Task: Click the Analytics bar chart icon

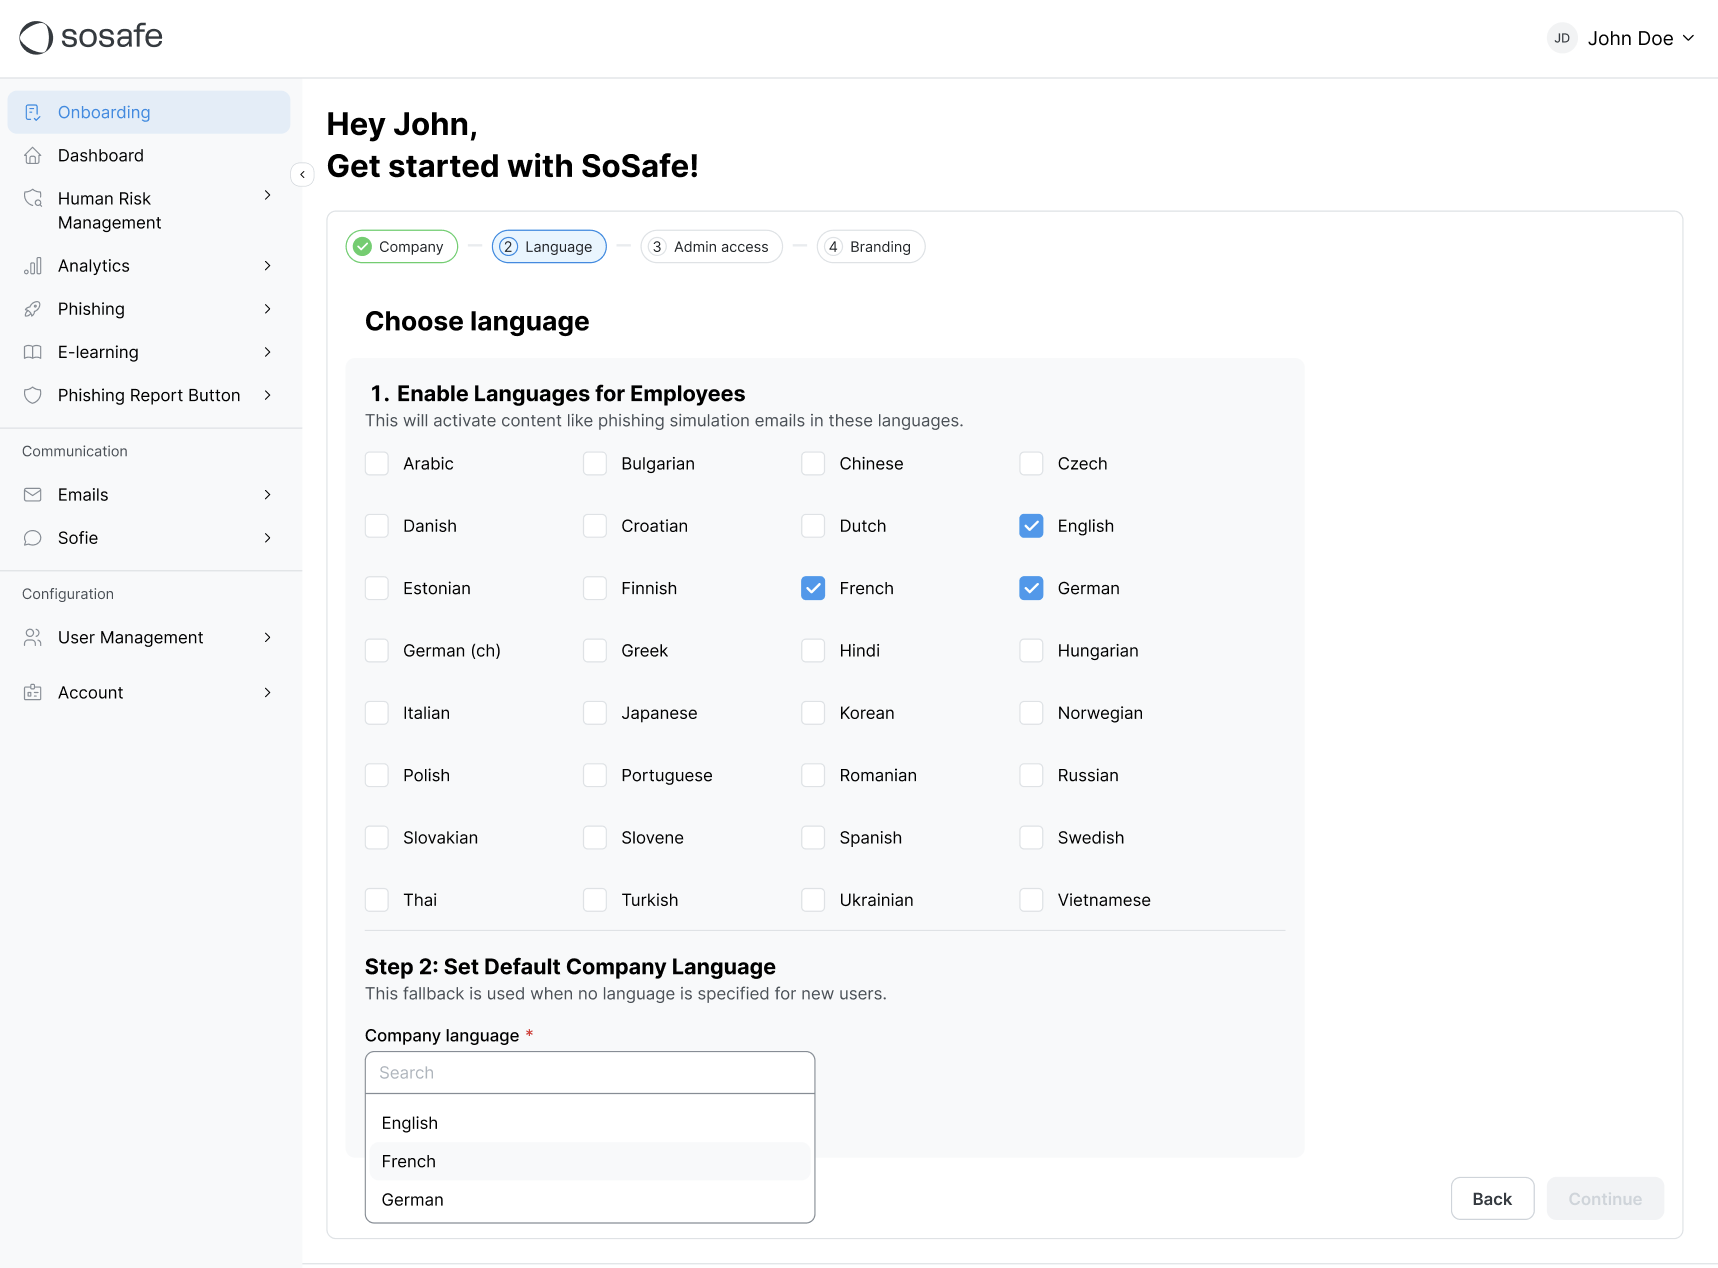Action: tap(33, 266)
